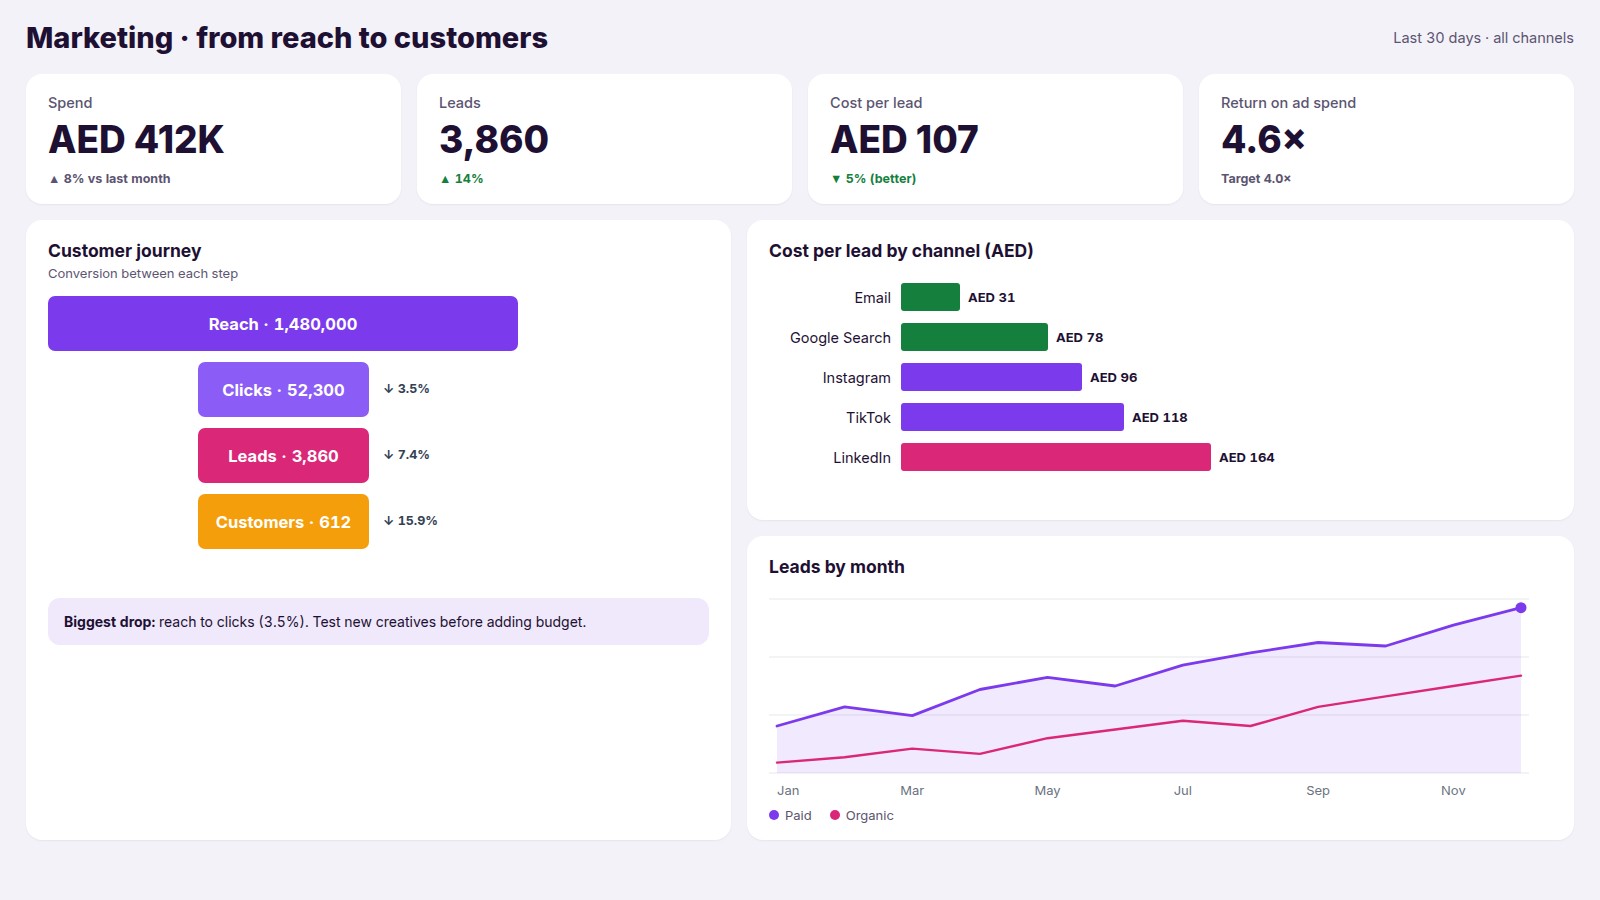The image size is (1600, 900).
Task: Click the Nov axis label
Action: [x=1453, y=790]
